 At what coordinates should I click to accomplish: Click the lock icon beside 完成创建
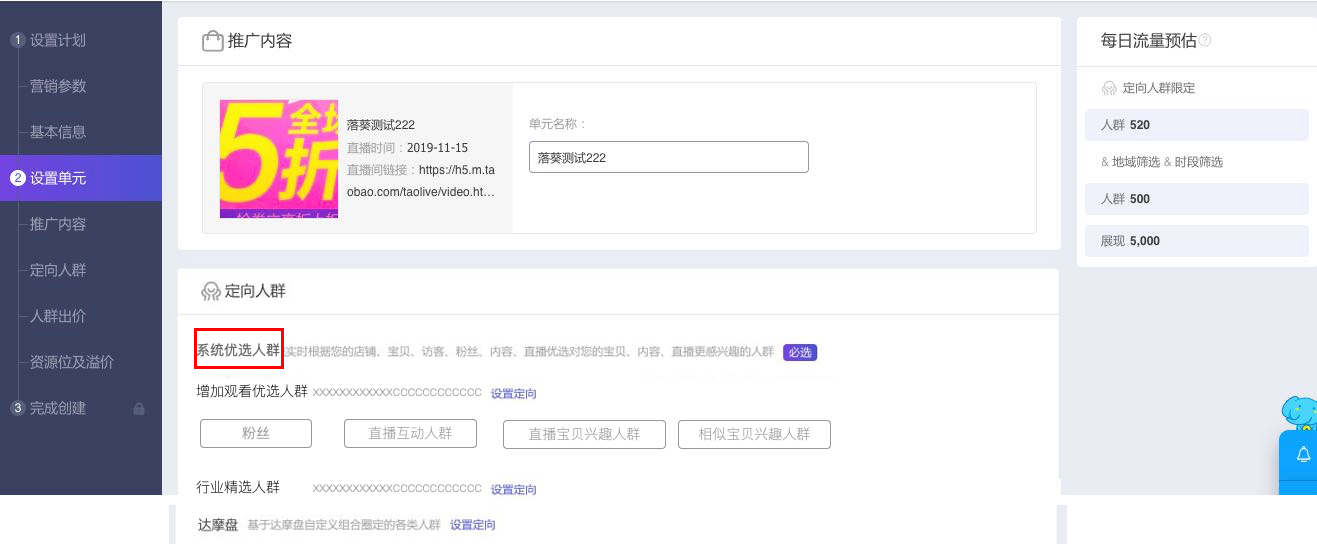click(x=139, y=408)
